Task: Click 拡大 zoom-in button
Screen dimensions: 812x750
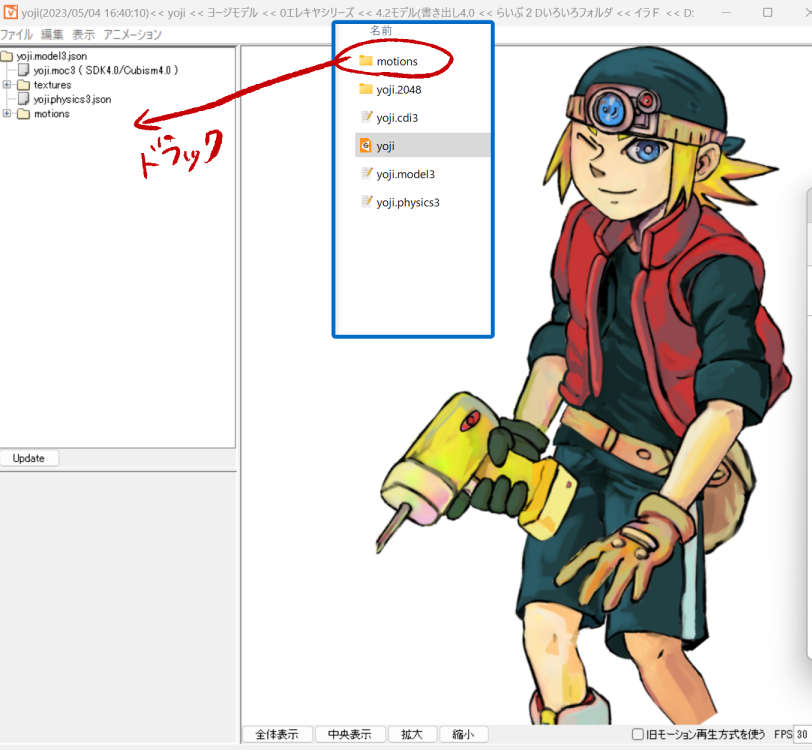Action: coord(412,734)
